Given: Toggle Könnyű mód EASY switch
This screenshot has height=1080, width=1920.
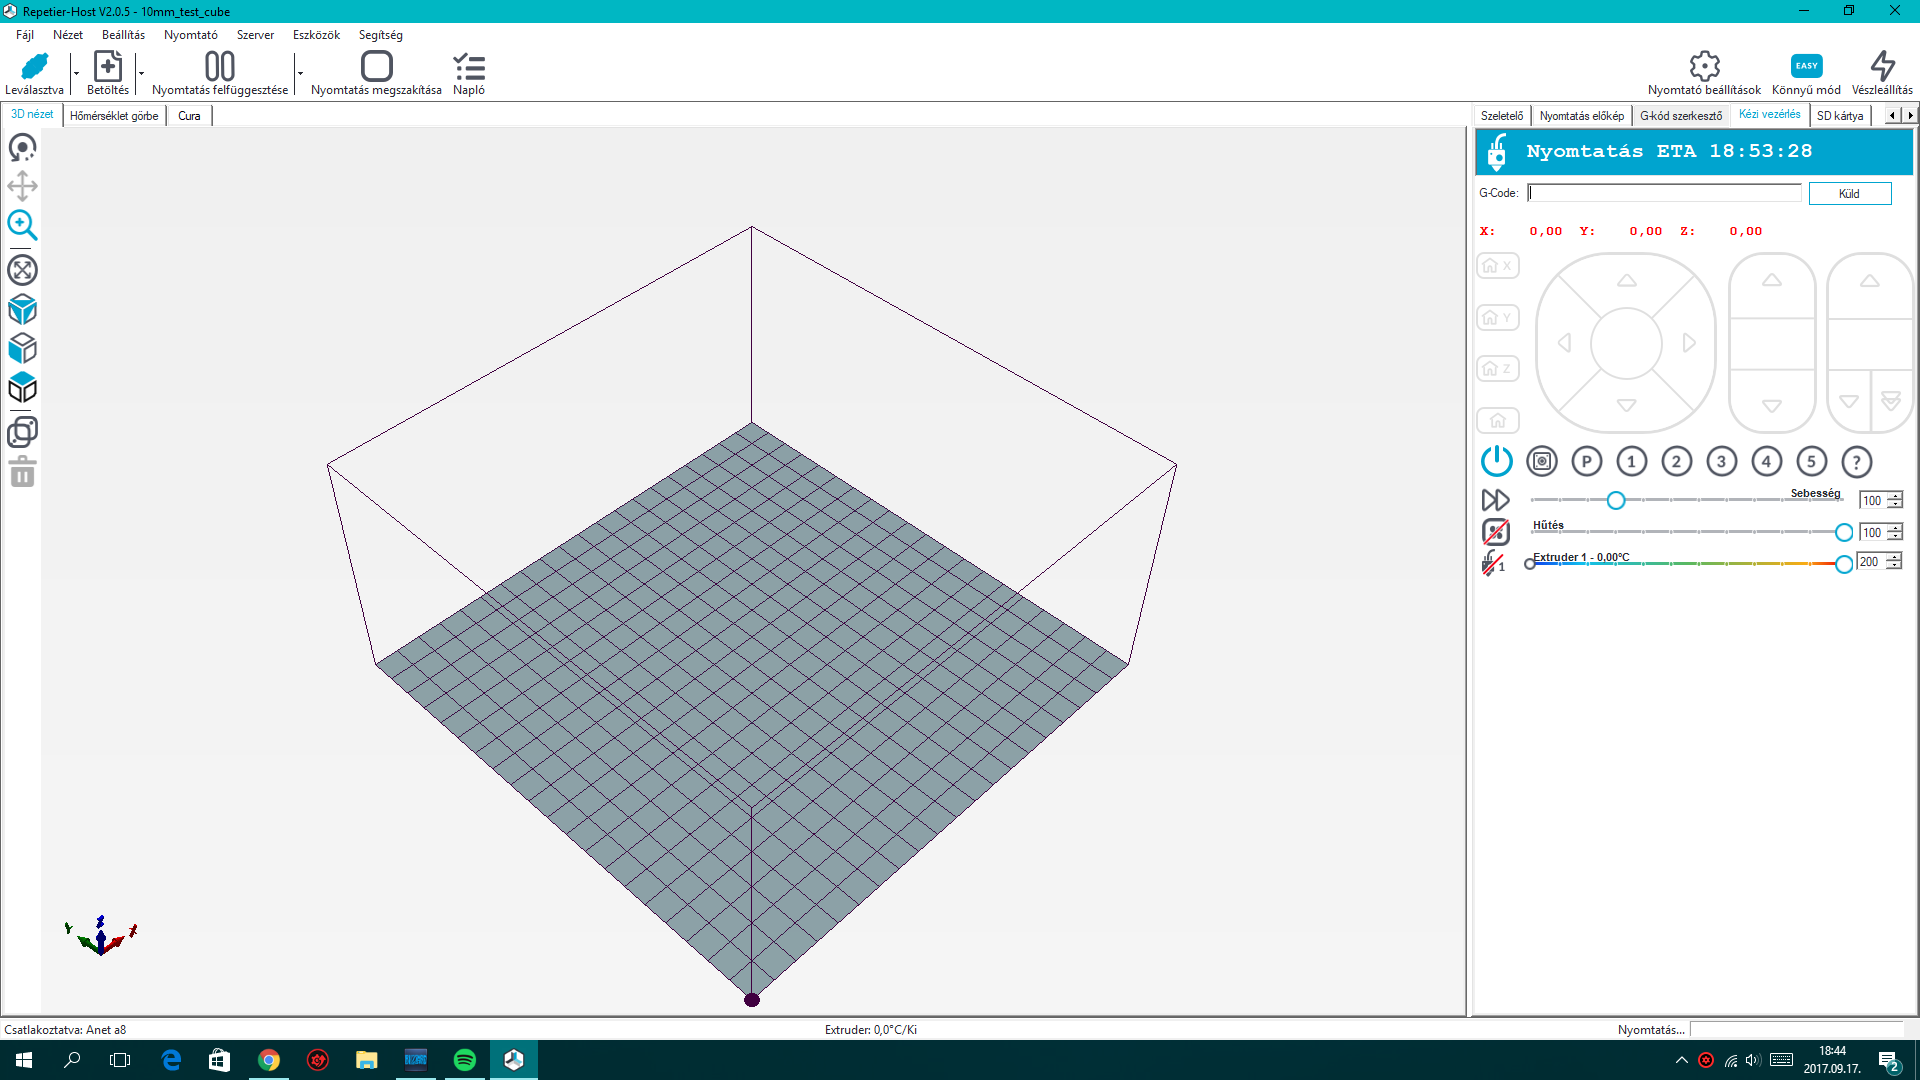Looking at the screenshot, I should click(x=1806, y=66).
